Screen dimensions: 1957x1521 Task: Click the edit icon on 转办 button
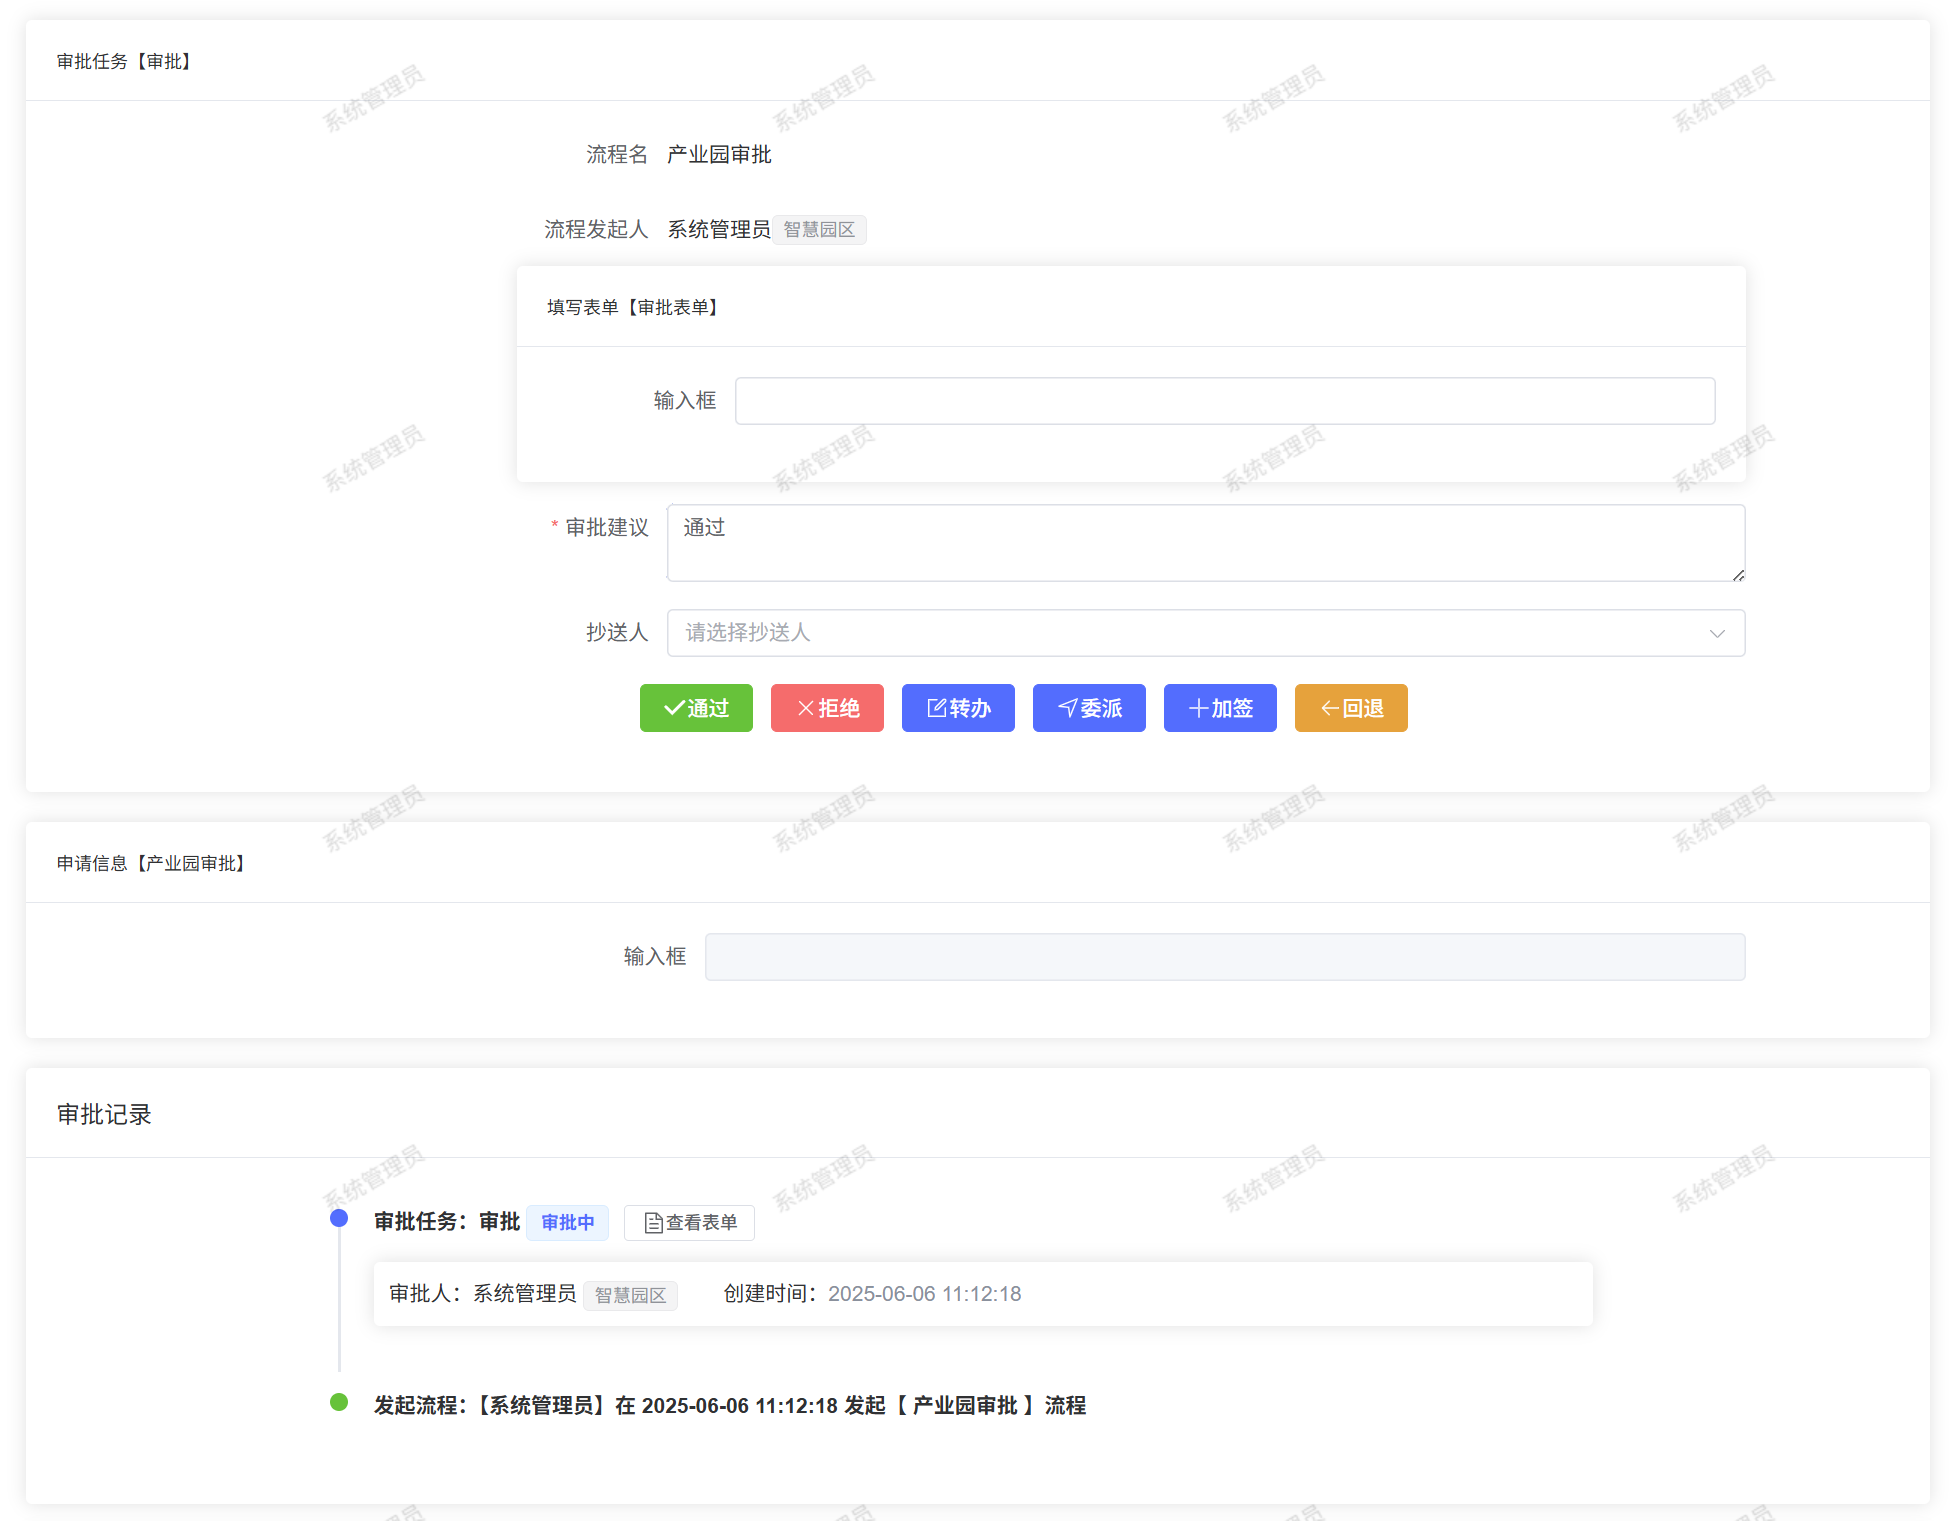(937, 708)
